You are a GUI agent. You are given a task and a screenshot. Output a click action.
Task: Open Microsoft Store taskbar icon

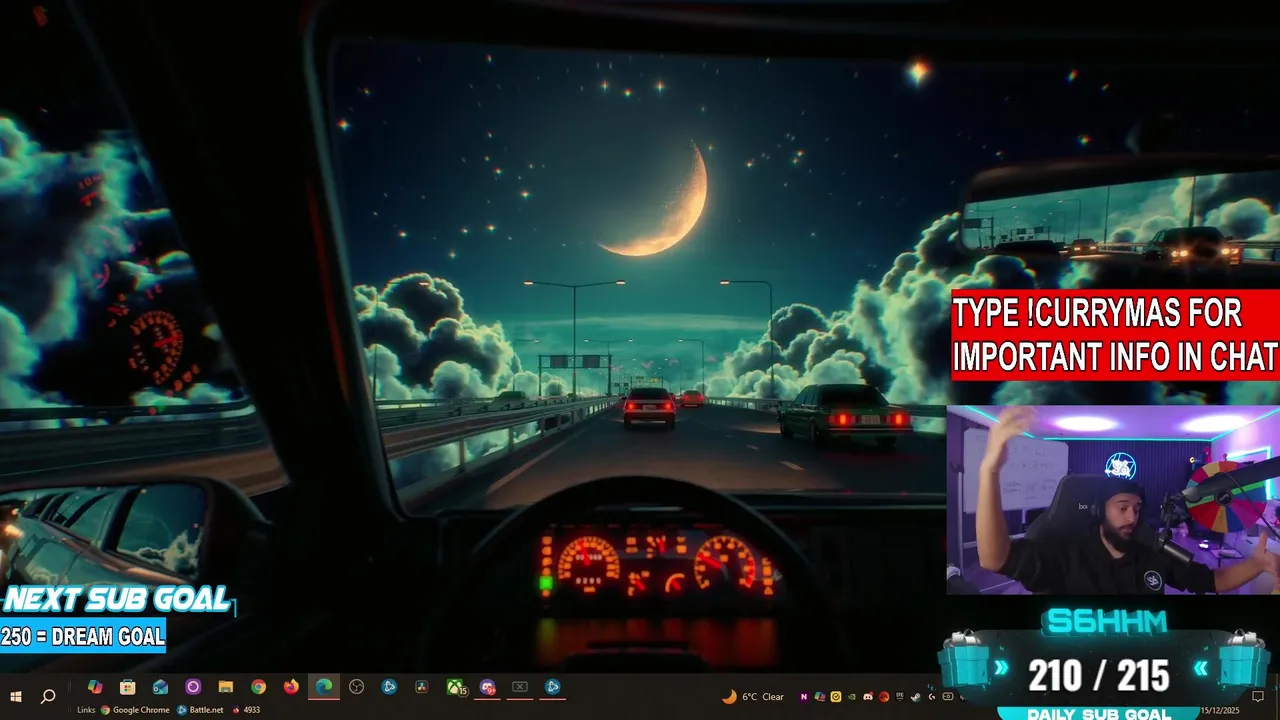(128, 687)
